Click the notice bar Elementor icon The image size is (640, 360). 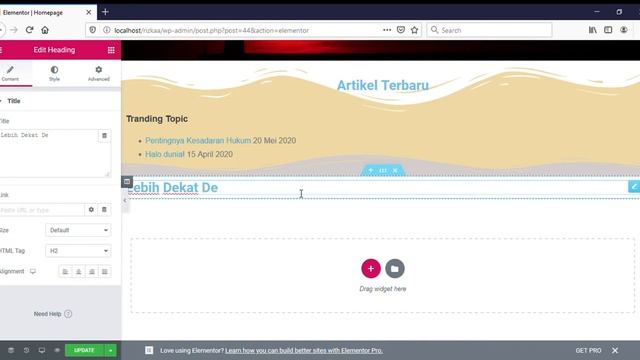(x=149, y=350)
